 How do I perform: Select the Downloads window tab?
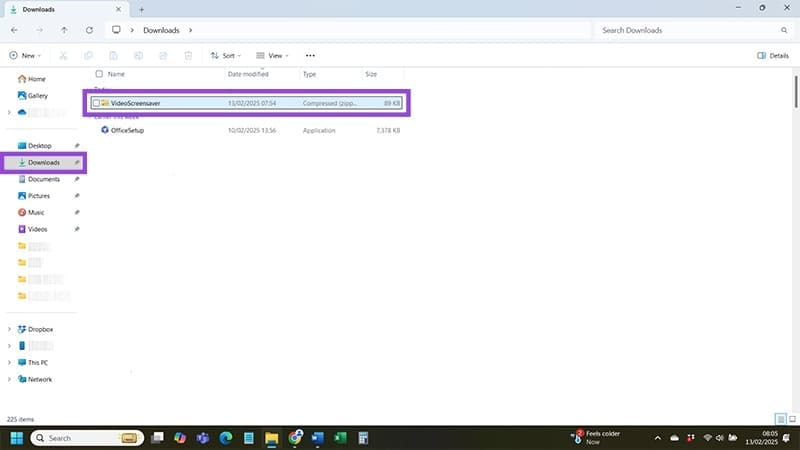(65, 9)
